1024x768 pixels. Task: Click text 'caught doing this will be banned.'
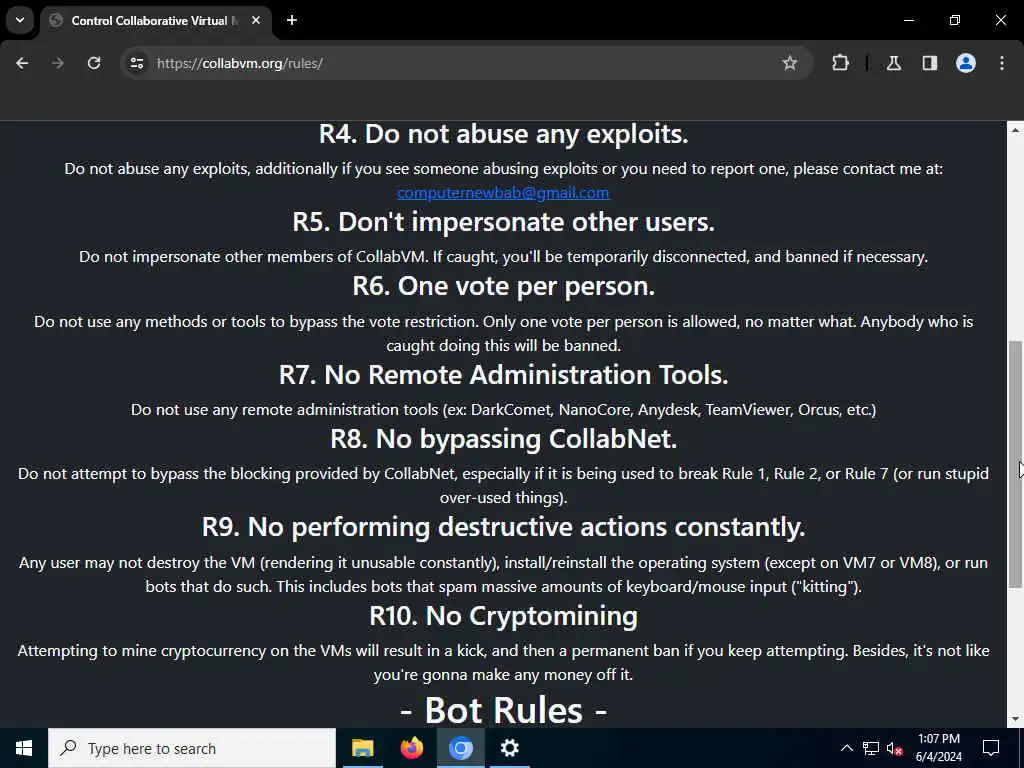click(x=504, y=345)
